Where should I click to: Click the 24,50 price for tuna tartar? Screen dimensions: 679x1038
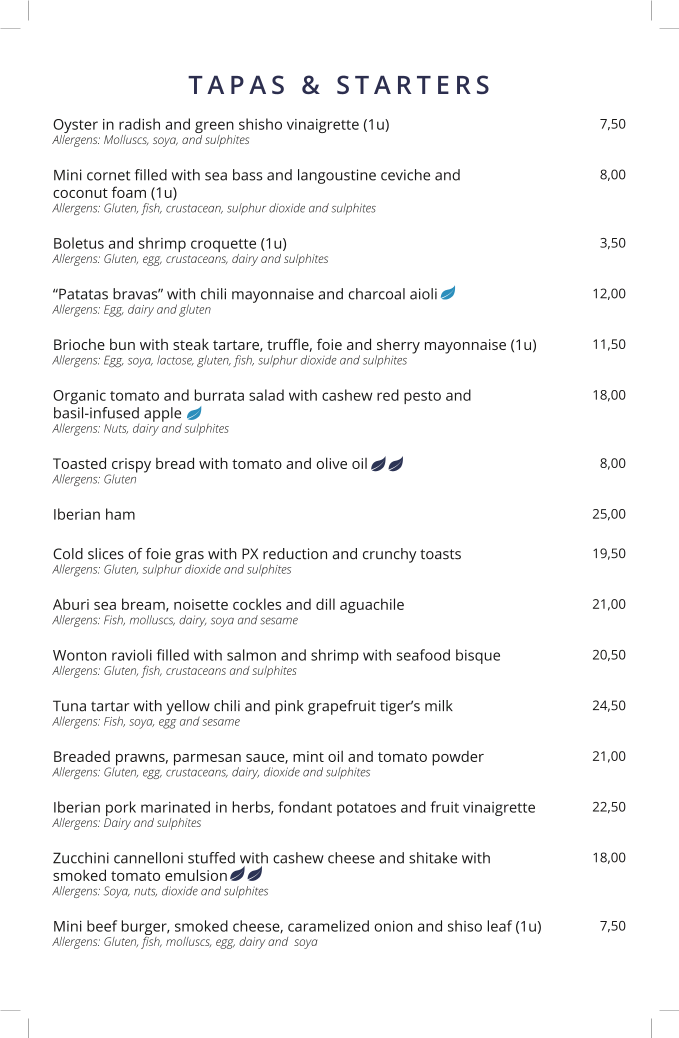click(x=609, y=705)
